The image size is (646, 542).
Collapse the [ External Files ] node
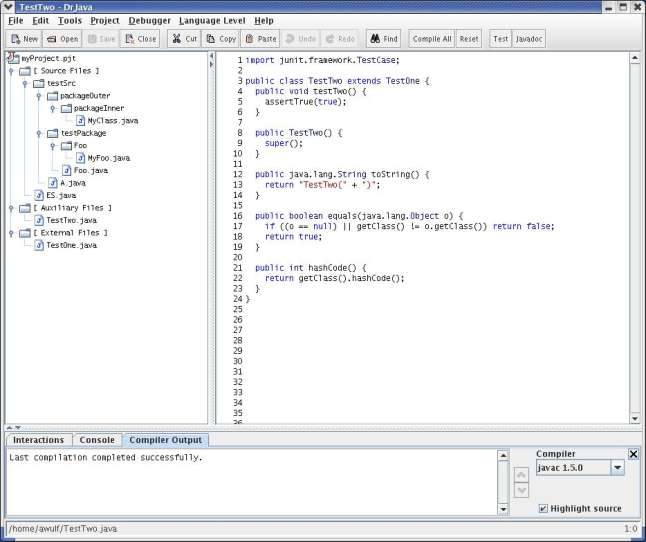[x=11, y=232]
